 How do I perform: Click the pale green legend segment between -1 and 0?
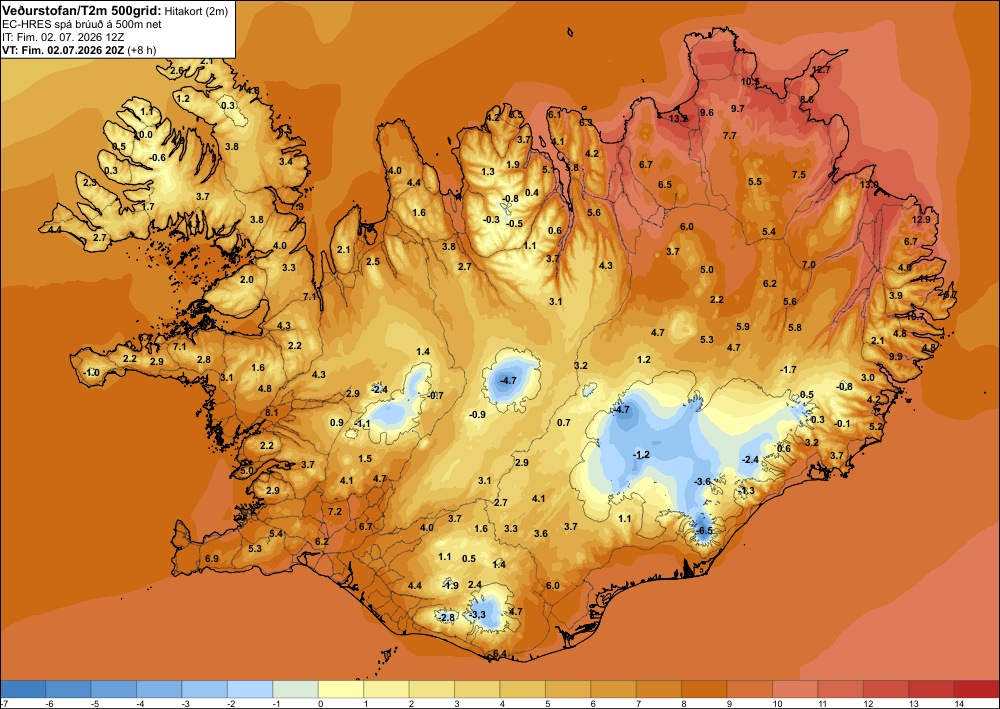pos(295,689)
